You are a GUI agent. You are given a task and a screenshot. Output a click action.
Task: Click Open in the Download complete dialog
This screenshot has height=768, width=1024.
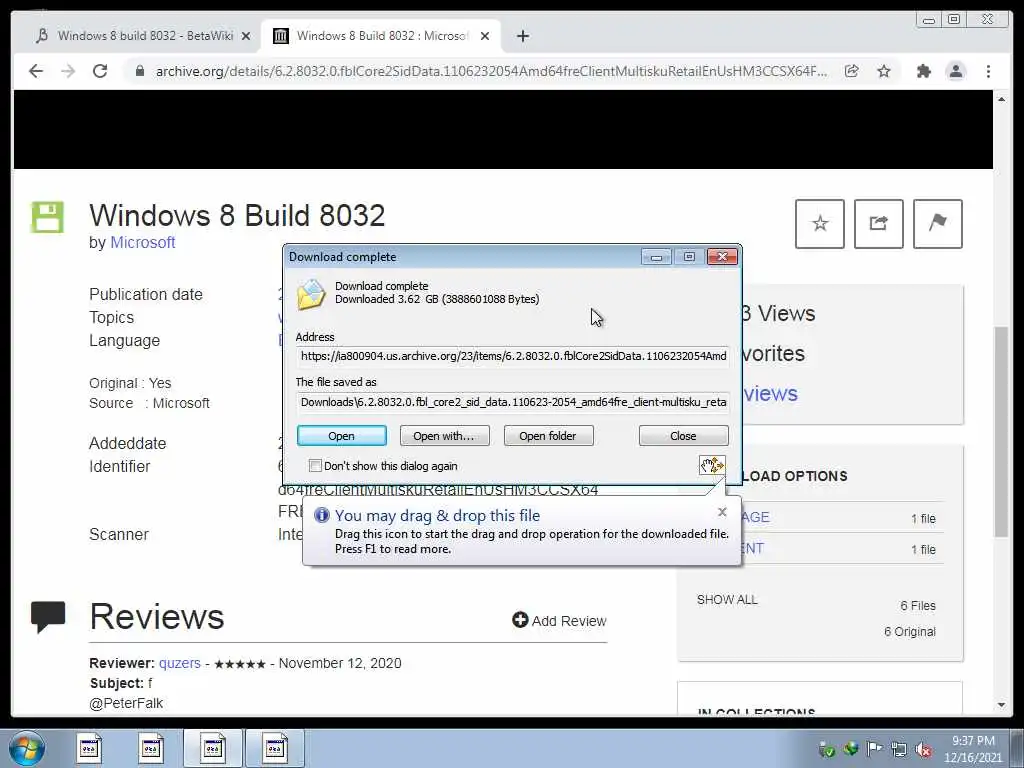[x=342, y=436]
